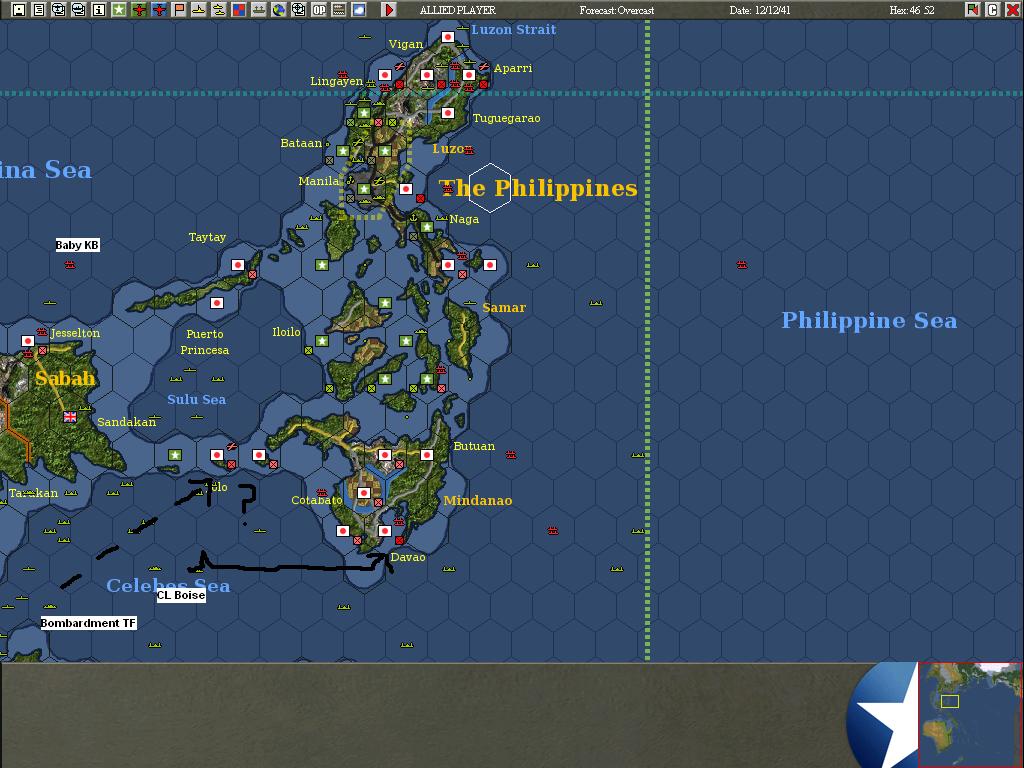Click the 'Forecast: Overcast' text
This screenshot has height=768, width=1024.
tap(616, 10)
